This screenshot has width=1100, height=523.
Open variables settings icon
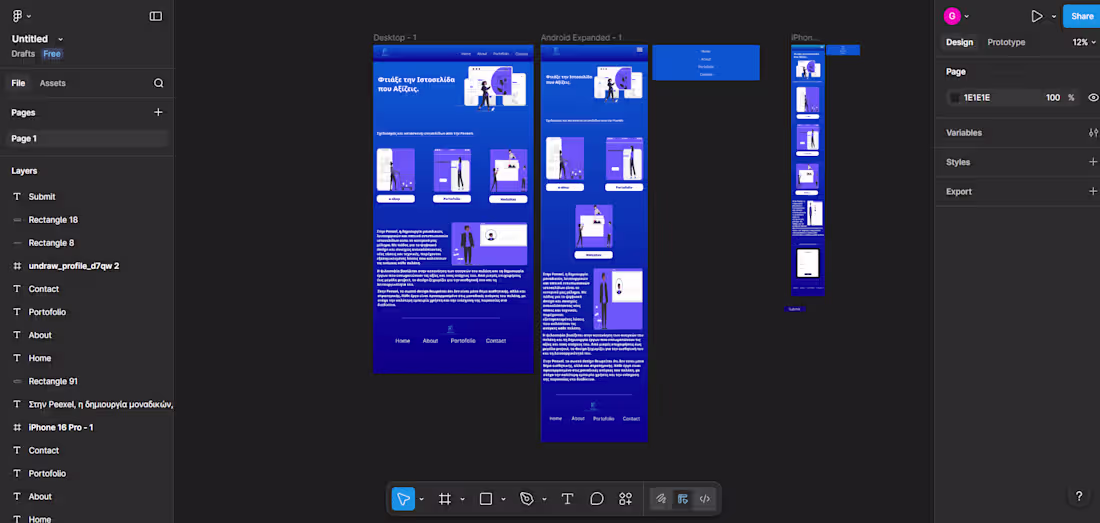[1093, 133]
